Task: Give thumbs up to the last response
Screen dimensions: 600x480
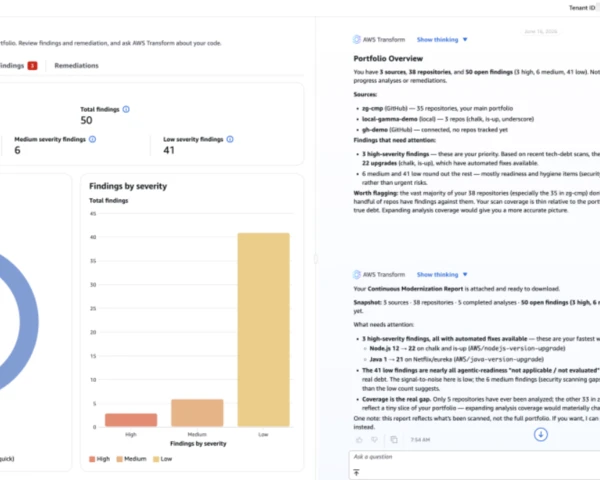Action: click(359, 440)
